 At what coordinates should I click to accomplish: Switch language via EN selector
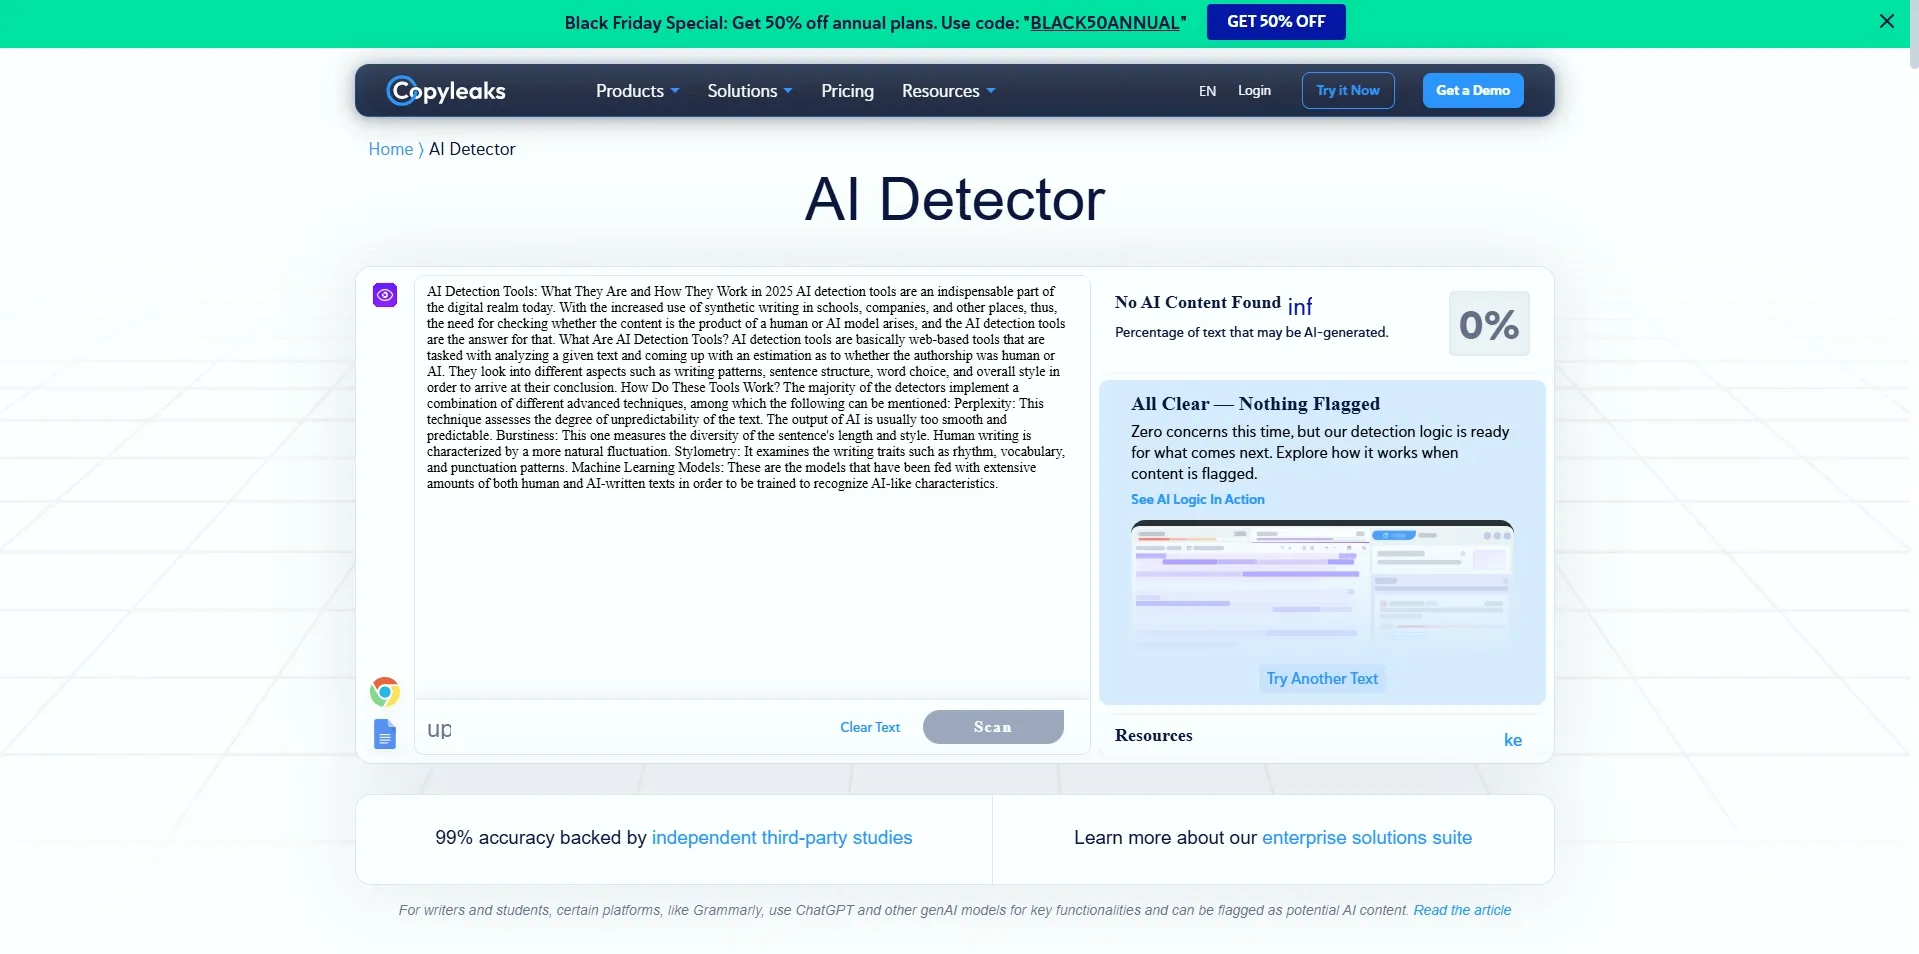(x=1207, y=91)
